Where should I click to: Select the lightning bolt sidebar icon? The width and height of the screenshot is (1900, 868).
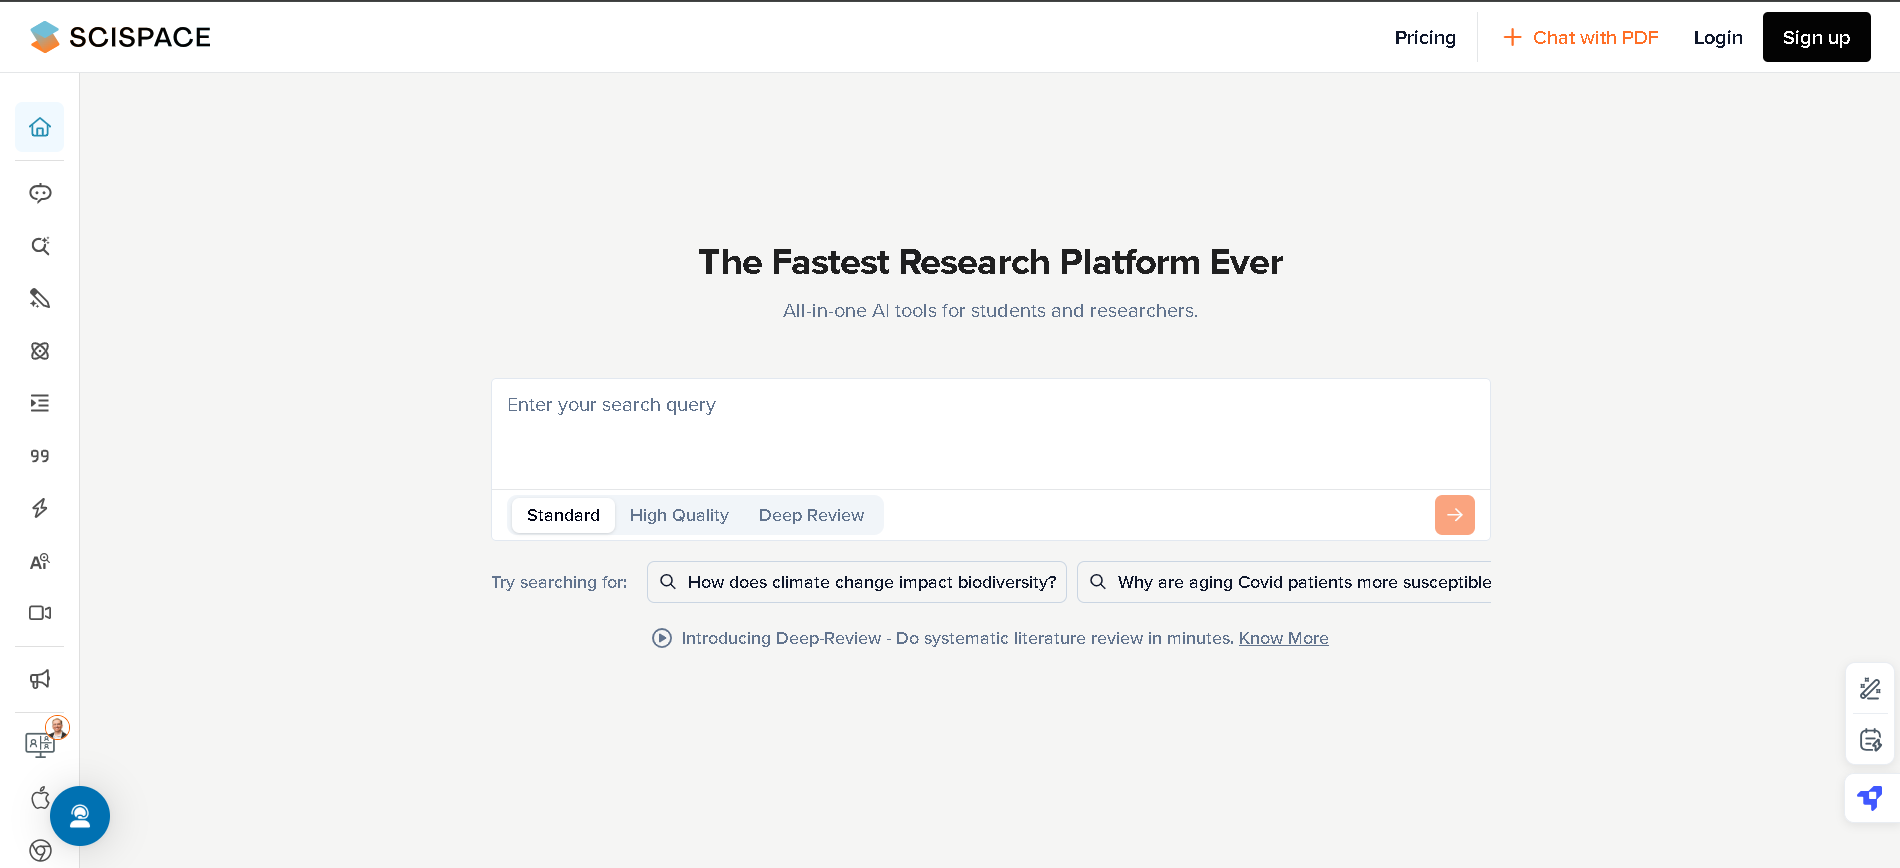pyautogui.click(x=40, y=508)
